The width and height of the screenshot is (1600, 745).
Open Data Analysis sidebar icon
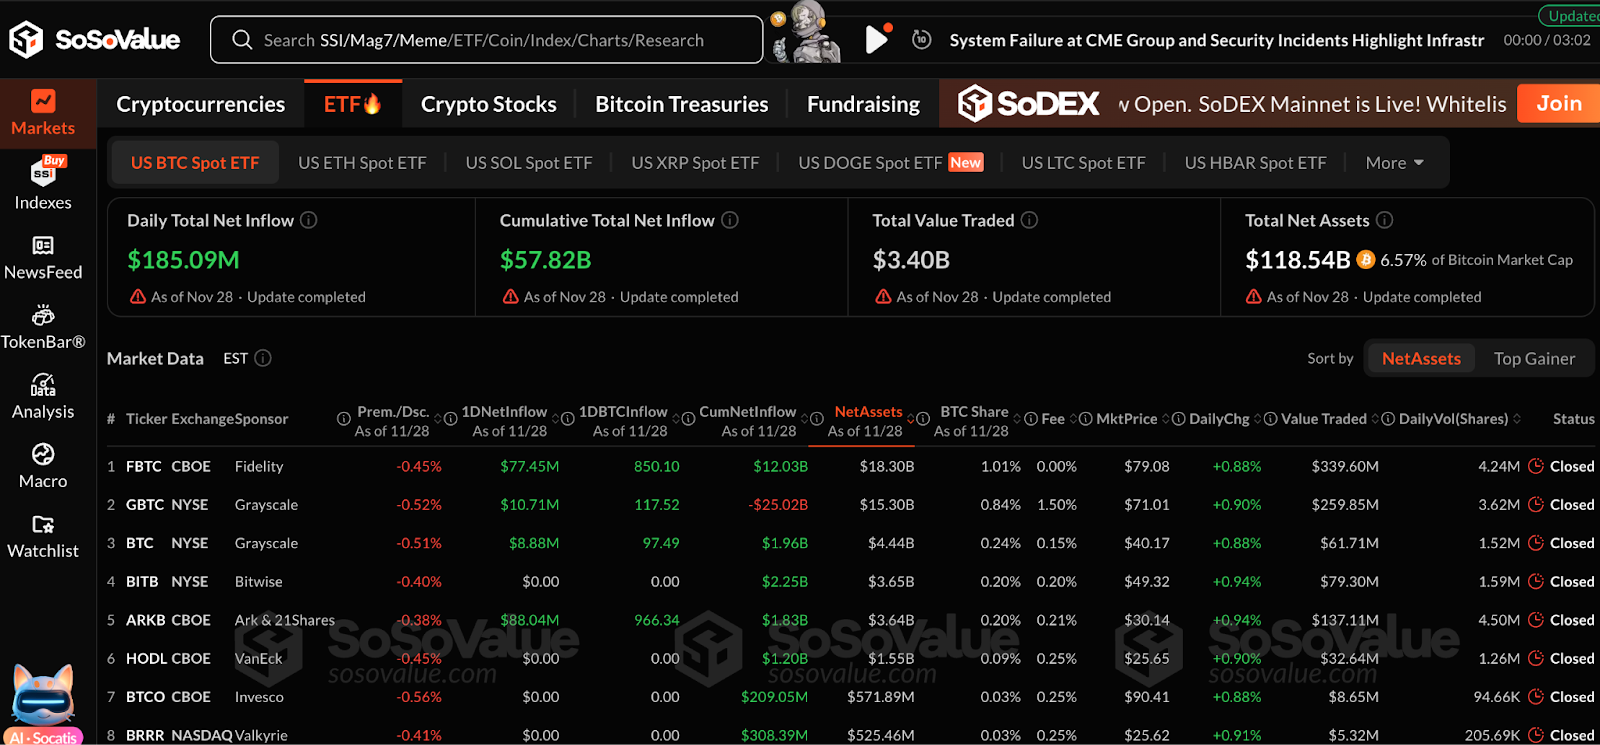click(43, 397)
